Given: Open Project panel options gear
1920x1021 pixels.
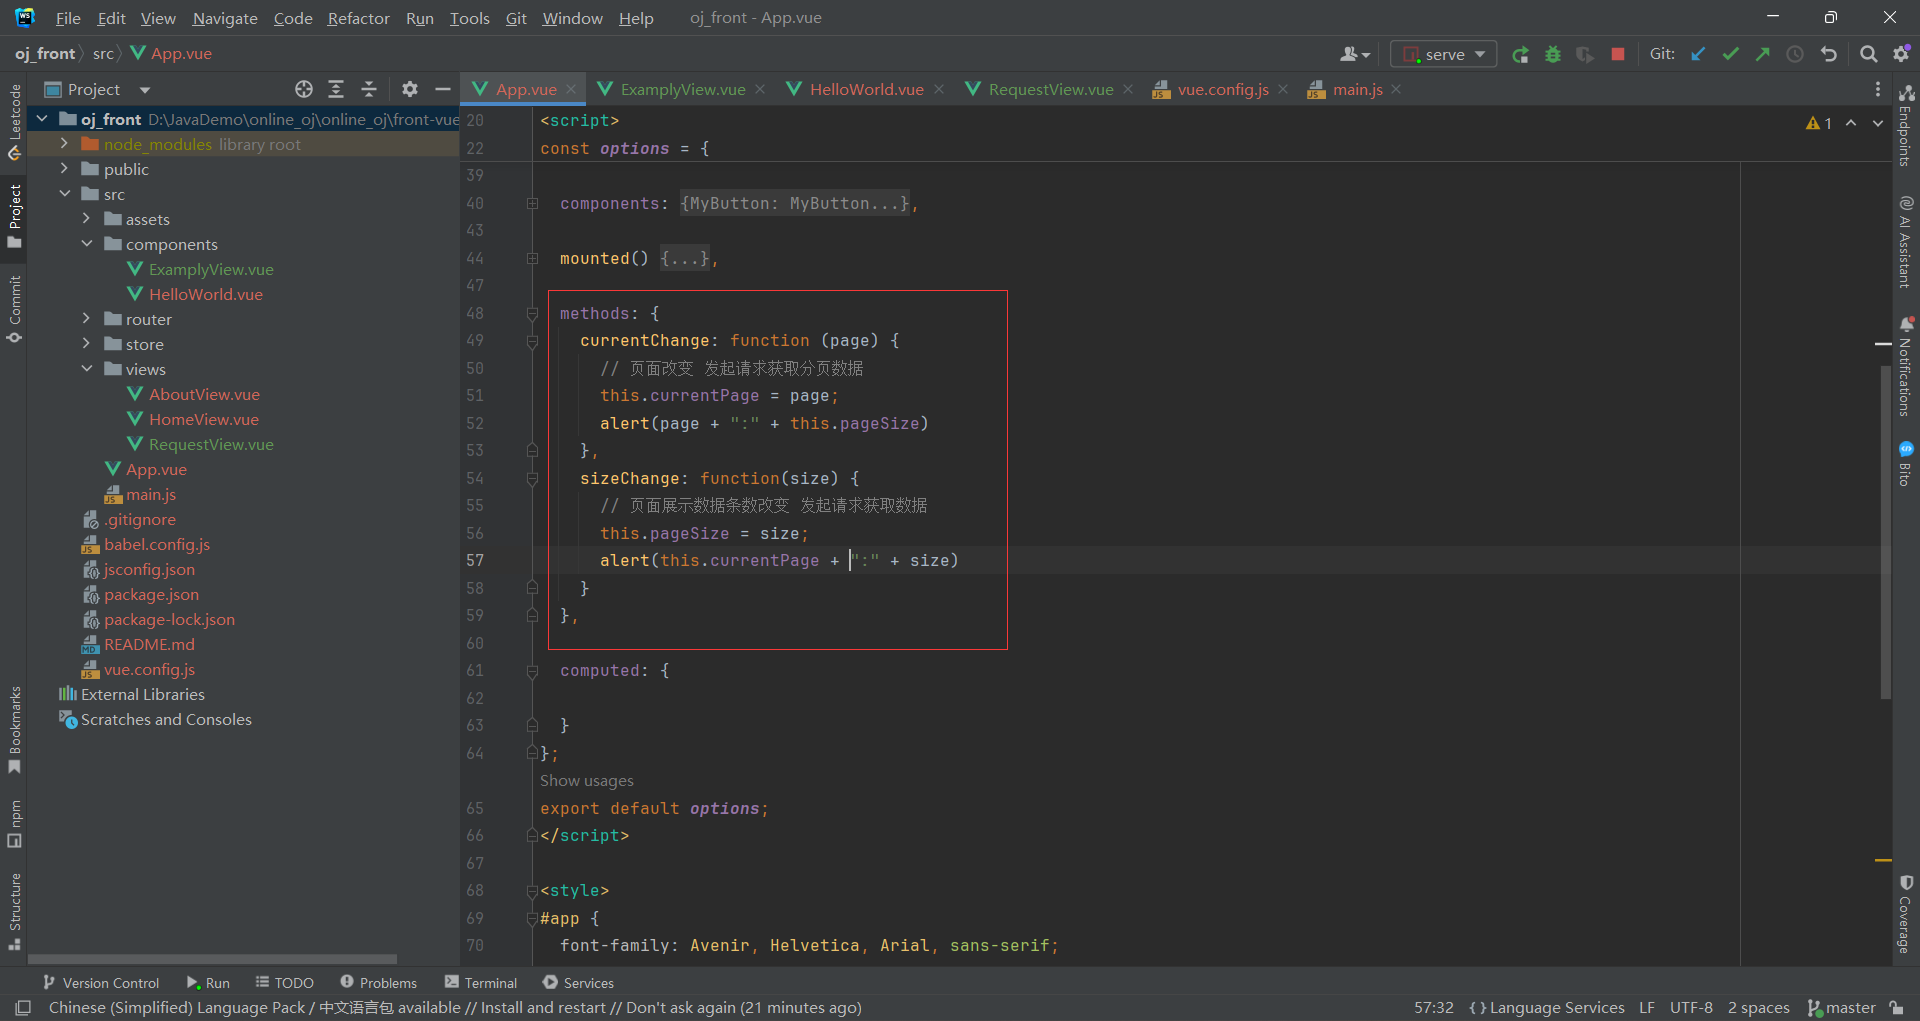Looking at the screenshot, I should 410,89.
